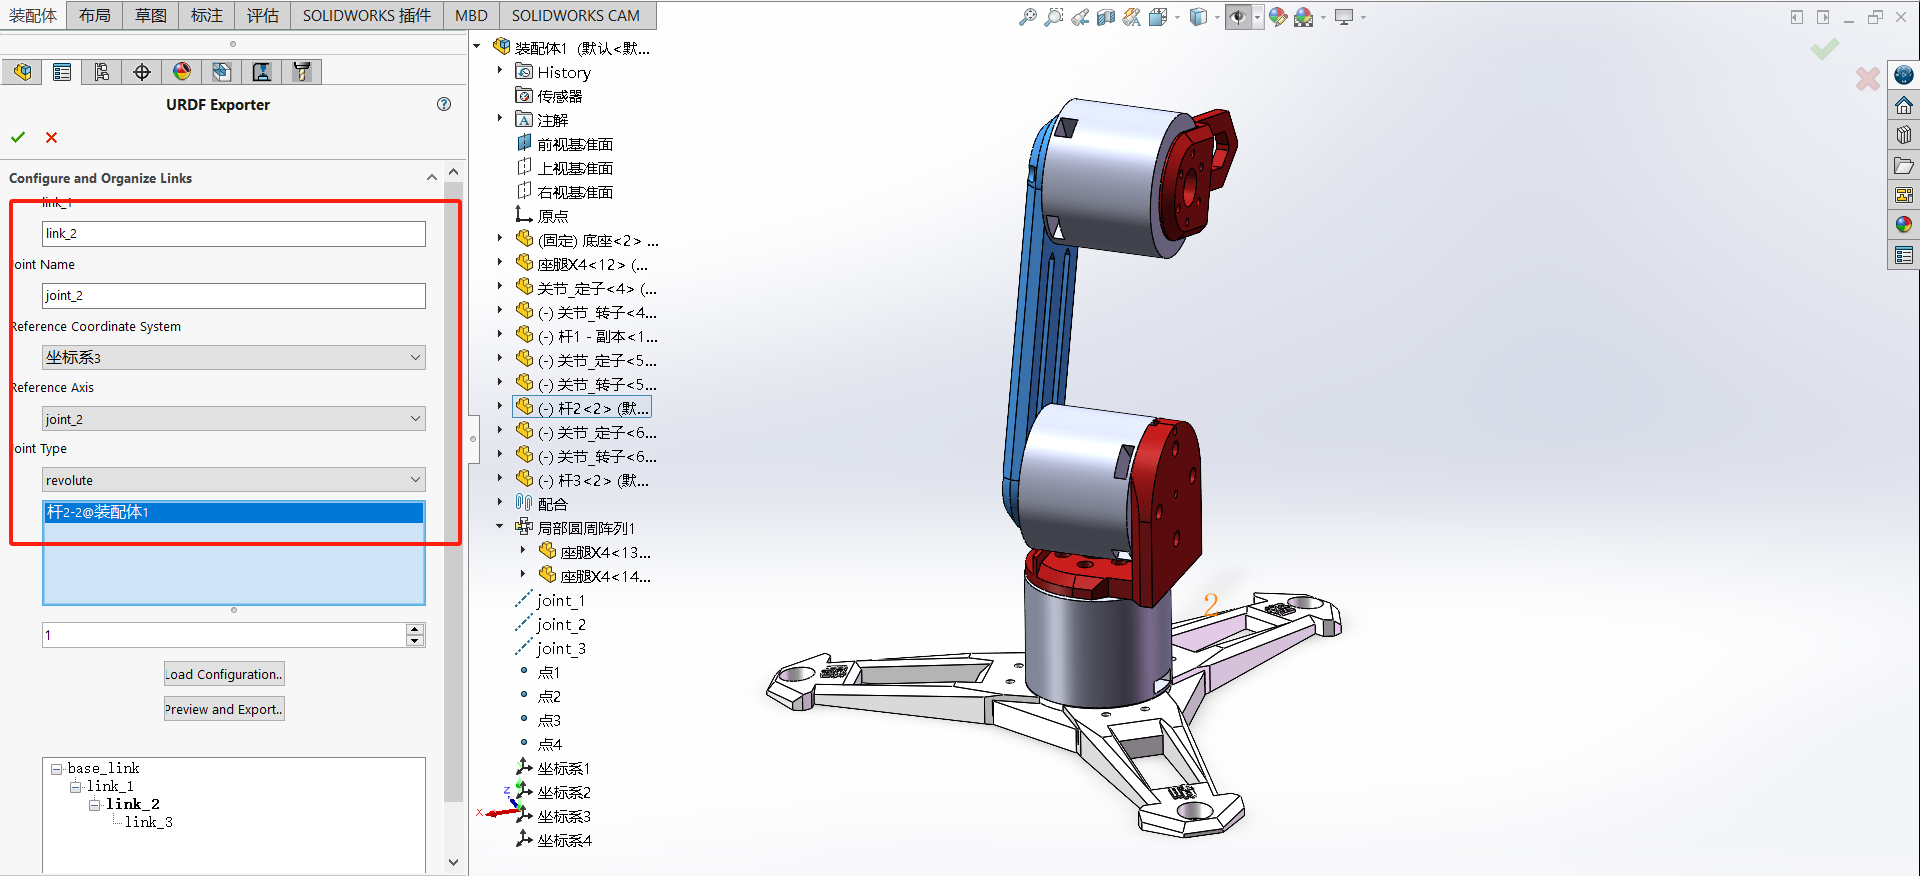Open the Joint Type revolute dropdown

pyautogui.click(x=234, y=480)
